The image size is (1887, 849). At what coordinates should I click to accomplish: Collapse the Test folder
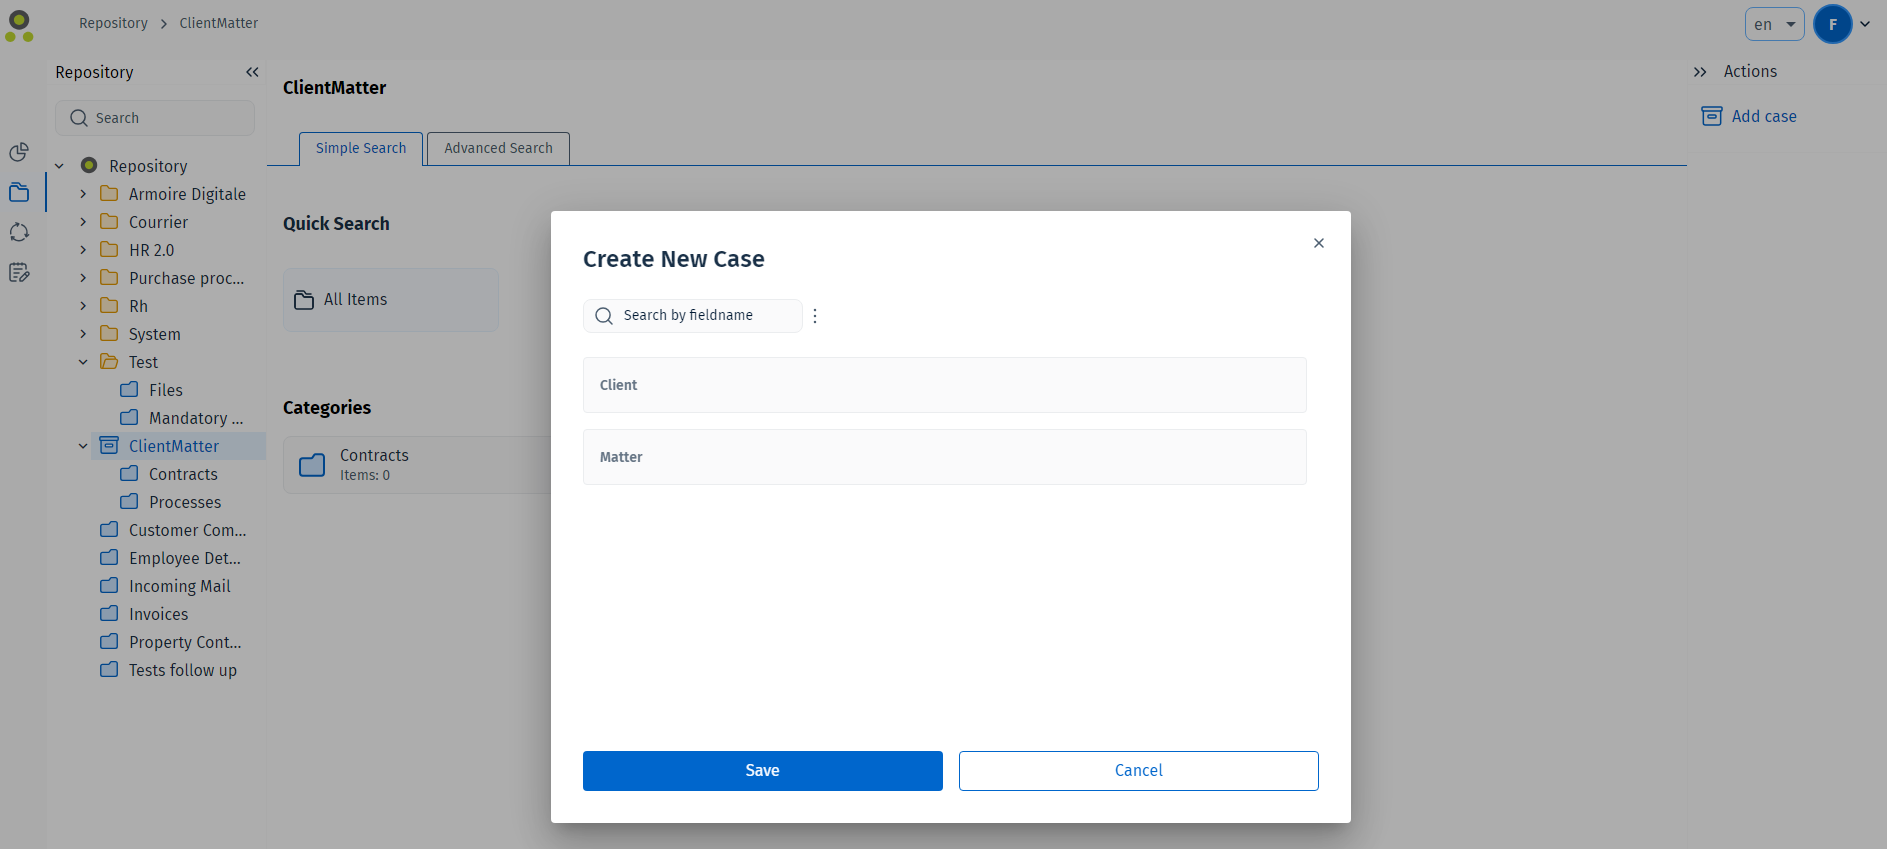click(x=83, y=362)
